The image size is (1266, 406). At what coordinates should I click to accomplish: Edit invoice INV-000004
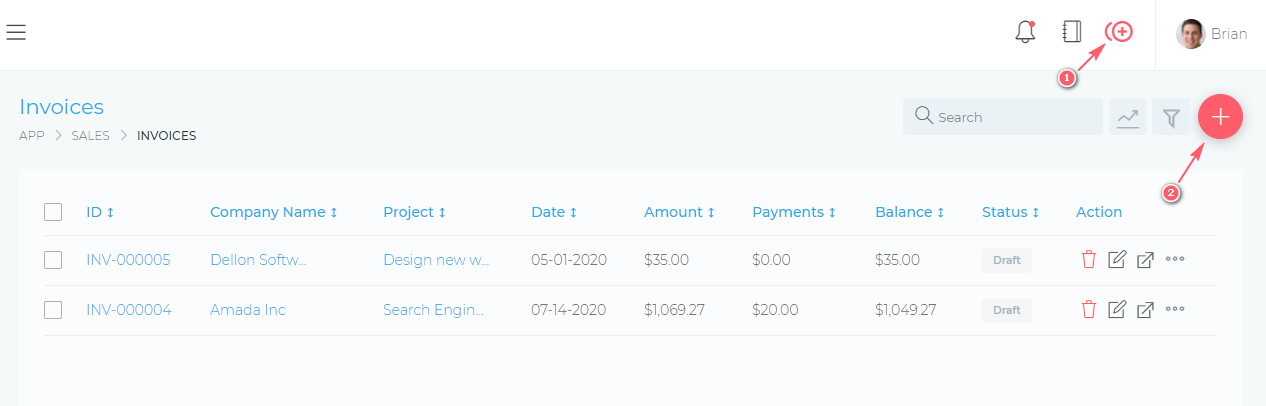click(1117, 310)
